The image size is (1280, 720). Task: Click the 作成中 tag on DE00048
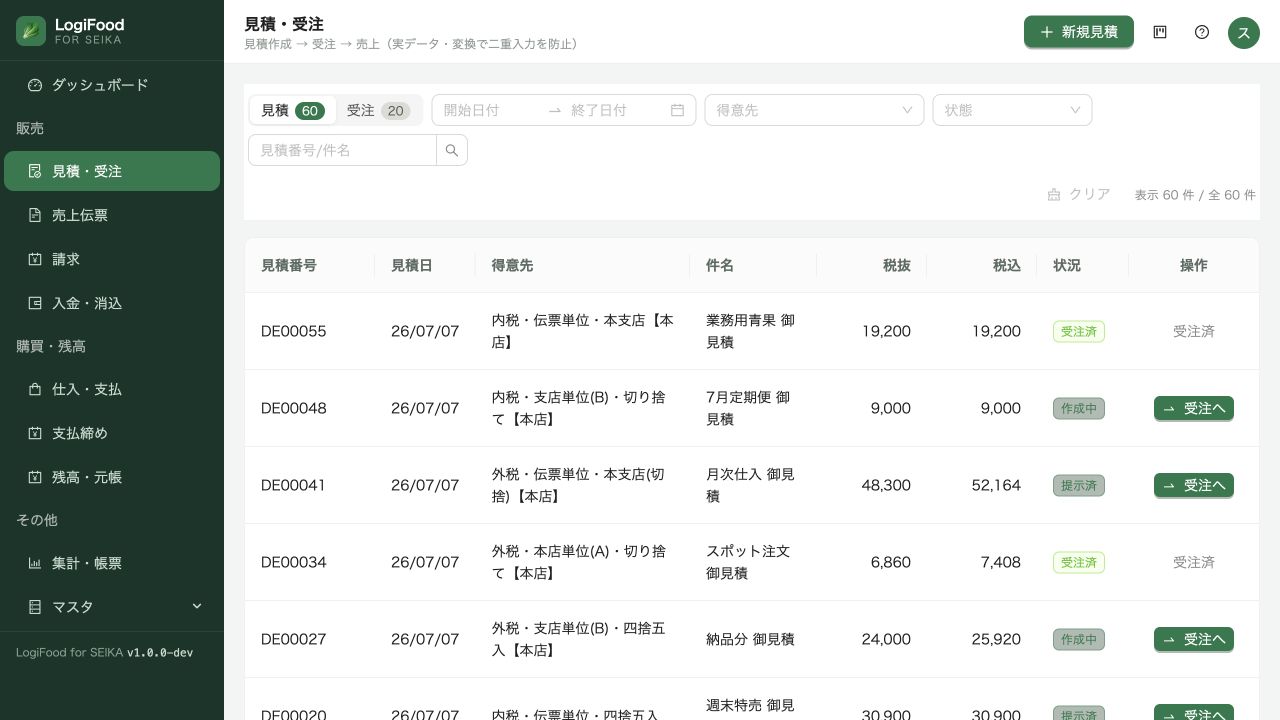(x=1079, y=408)
